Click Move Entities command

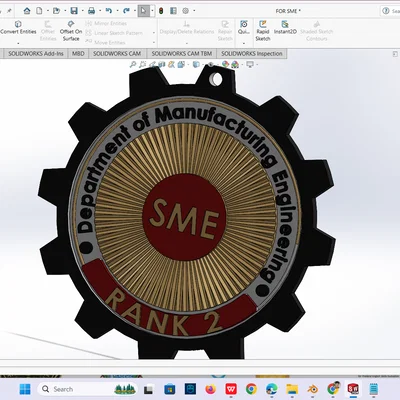105,42
